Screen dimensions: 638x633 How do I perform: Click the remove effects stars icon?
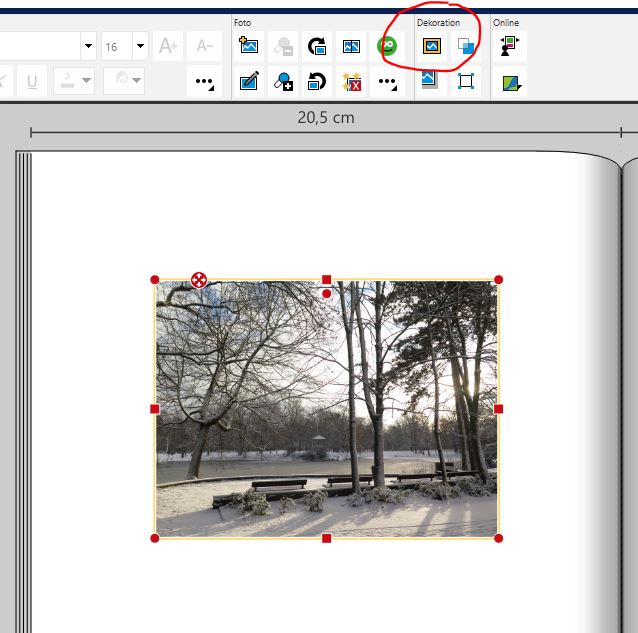pos(351,81)
